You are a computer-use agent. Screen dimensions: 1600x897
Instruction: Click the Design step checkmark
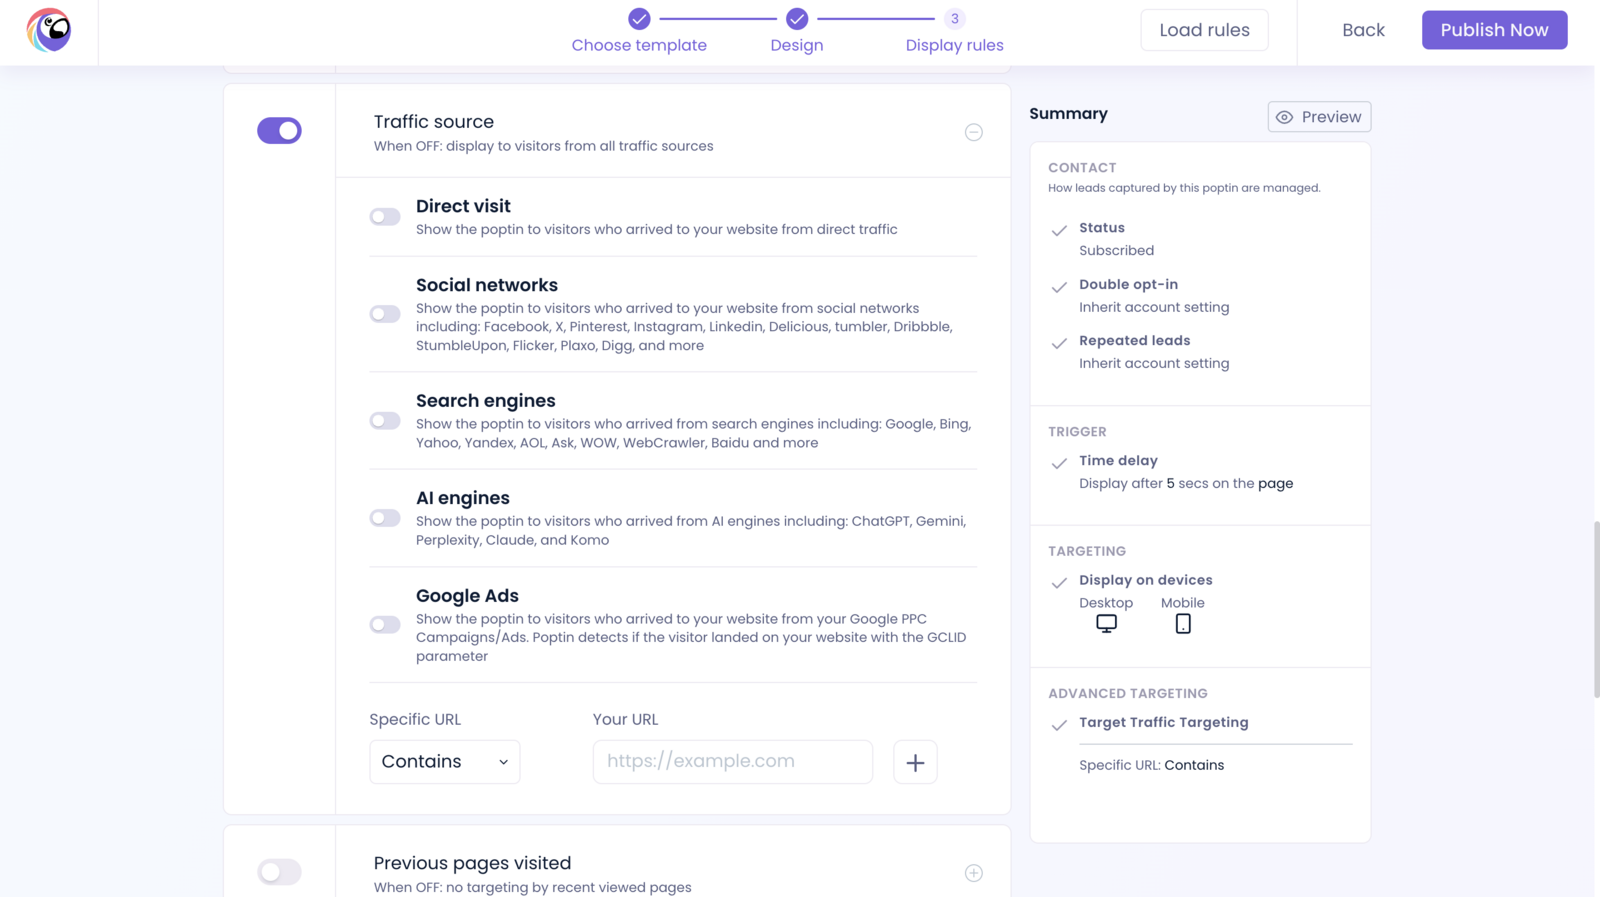[797, 18]
